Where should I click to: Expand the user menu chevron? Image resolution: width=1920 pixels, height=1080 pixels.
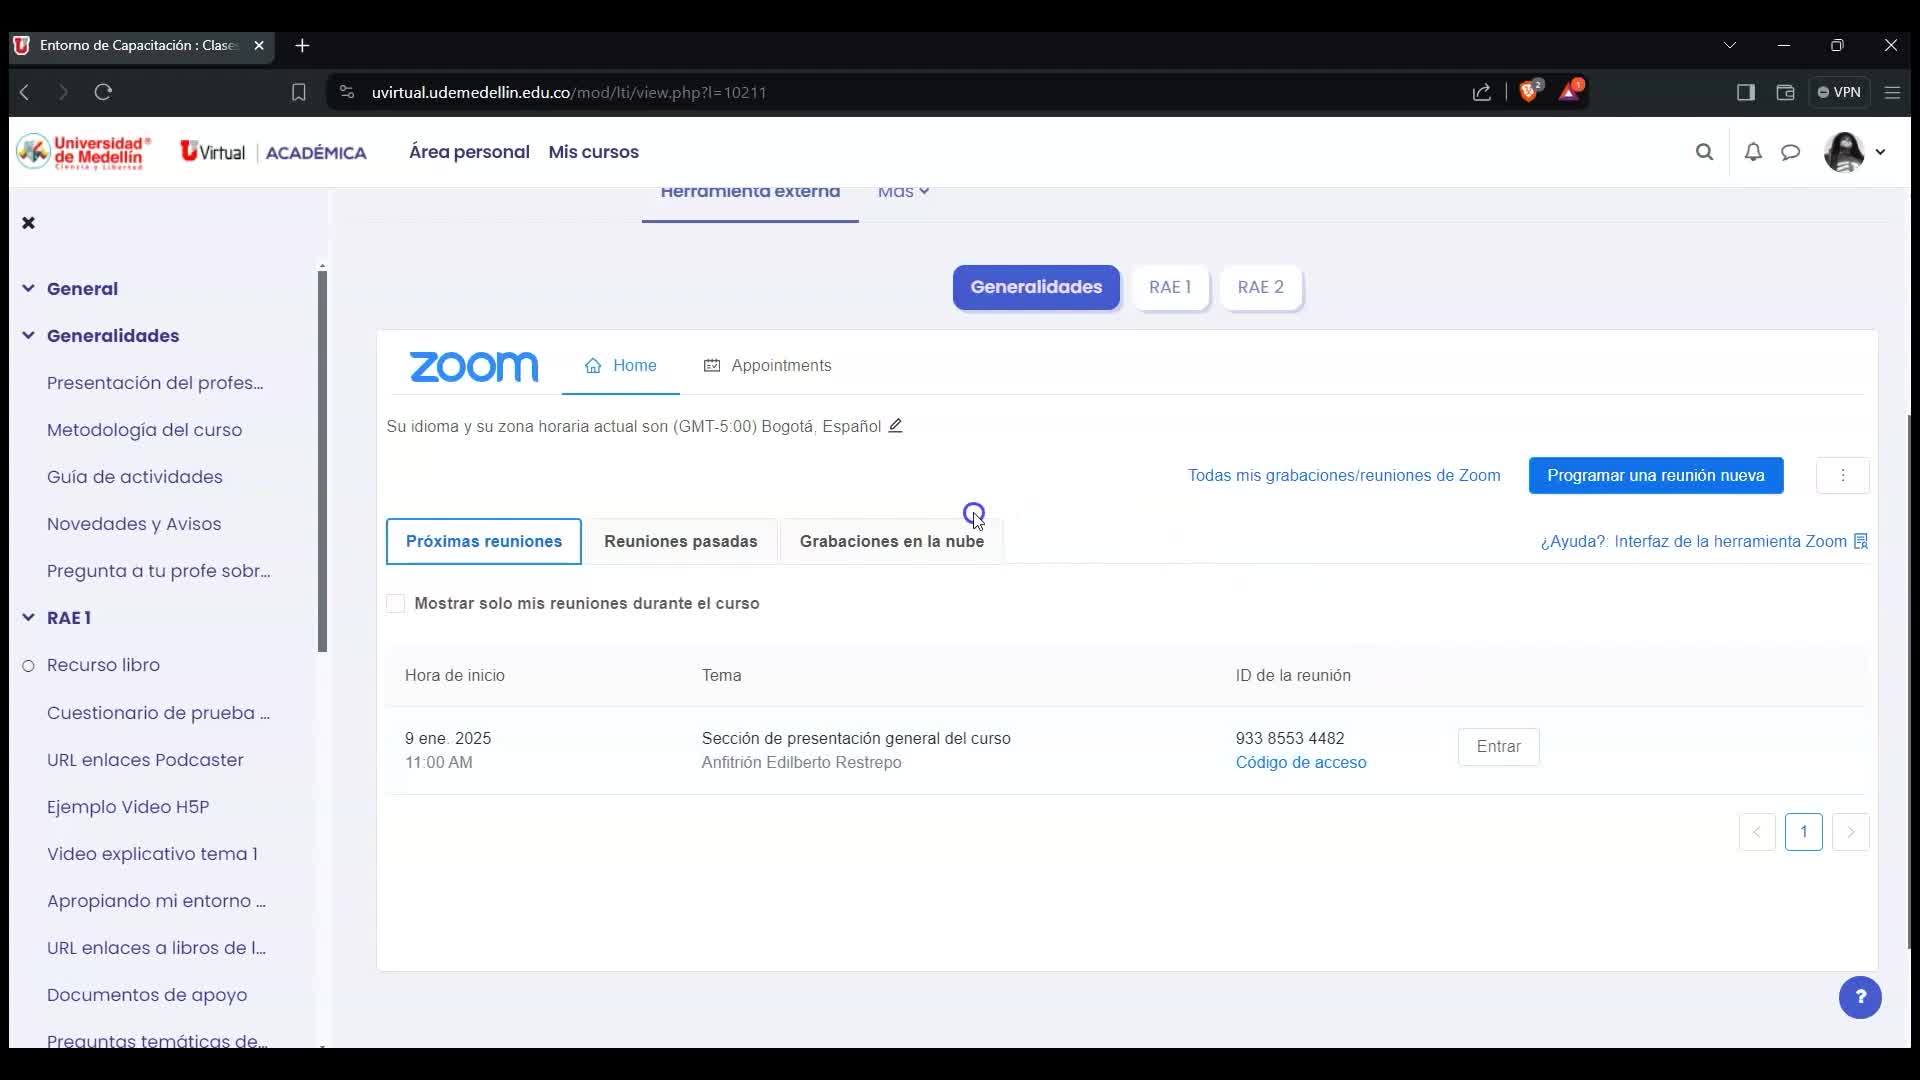pos(1880,152)
